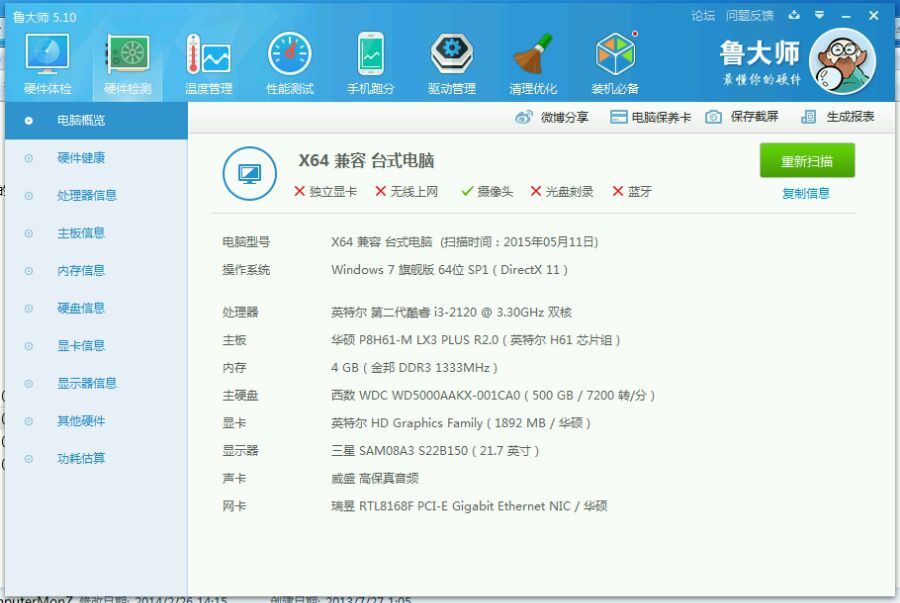Open 性能测试 gauge icon
The height and width of the screenshot is (603, 900).
(290, 55)
